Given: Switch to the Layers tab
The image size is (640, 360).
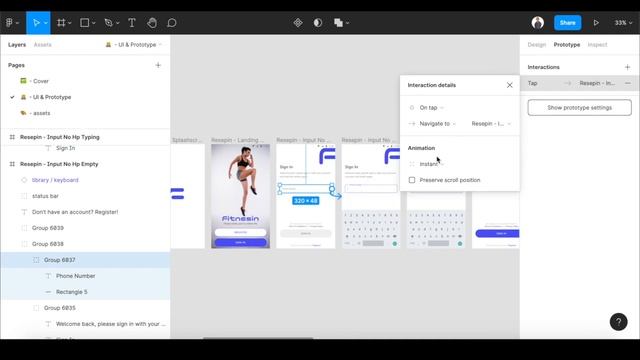Looking at the screenshot, I should click(17, 44).
